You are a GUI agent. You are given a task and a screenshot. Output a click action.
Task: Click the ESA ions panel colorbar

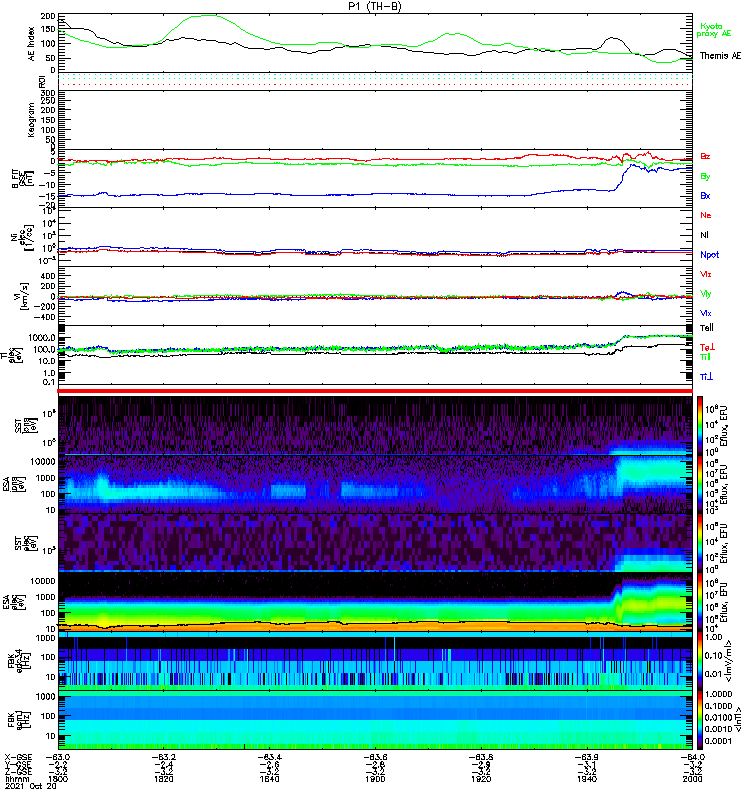click(700, 484)
